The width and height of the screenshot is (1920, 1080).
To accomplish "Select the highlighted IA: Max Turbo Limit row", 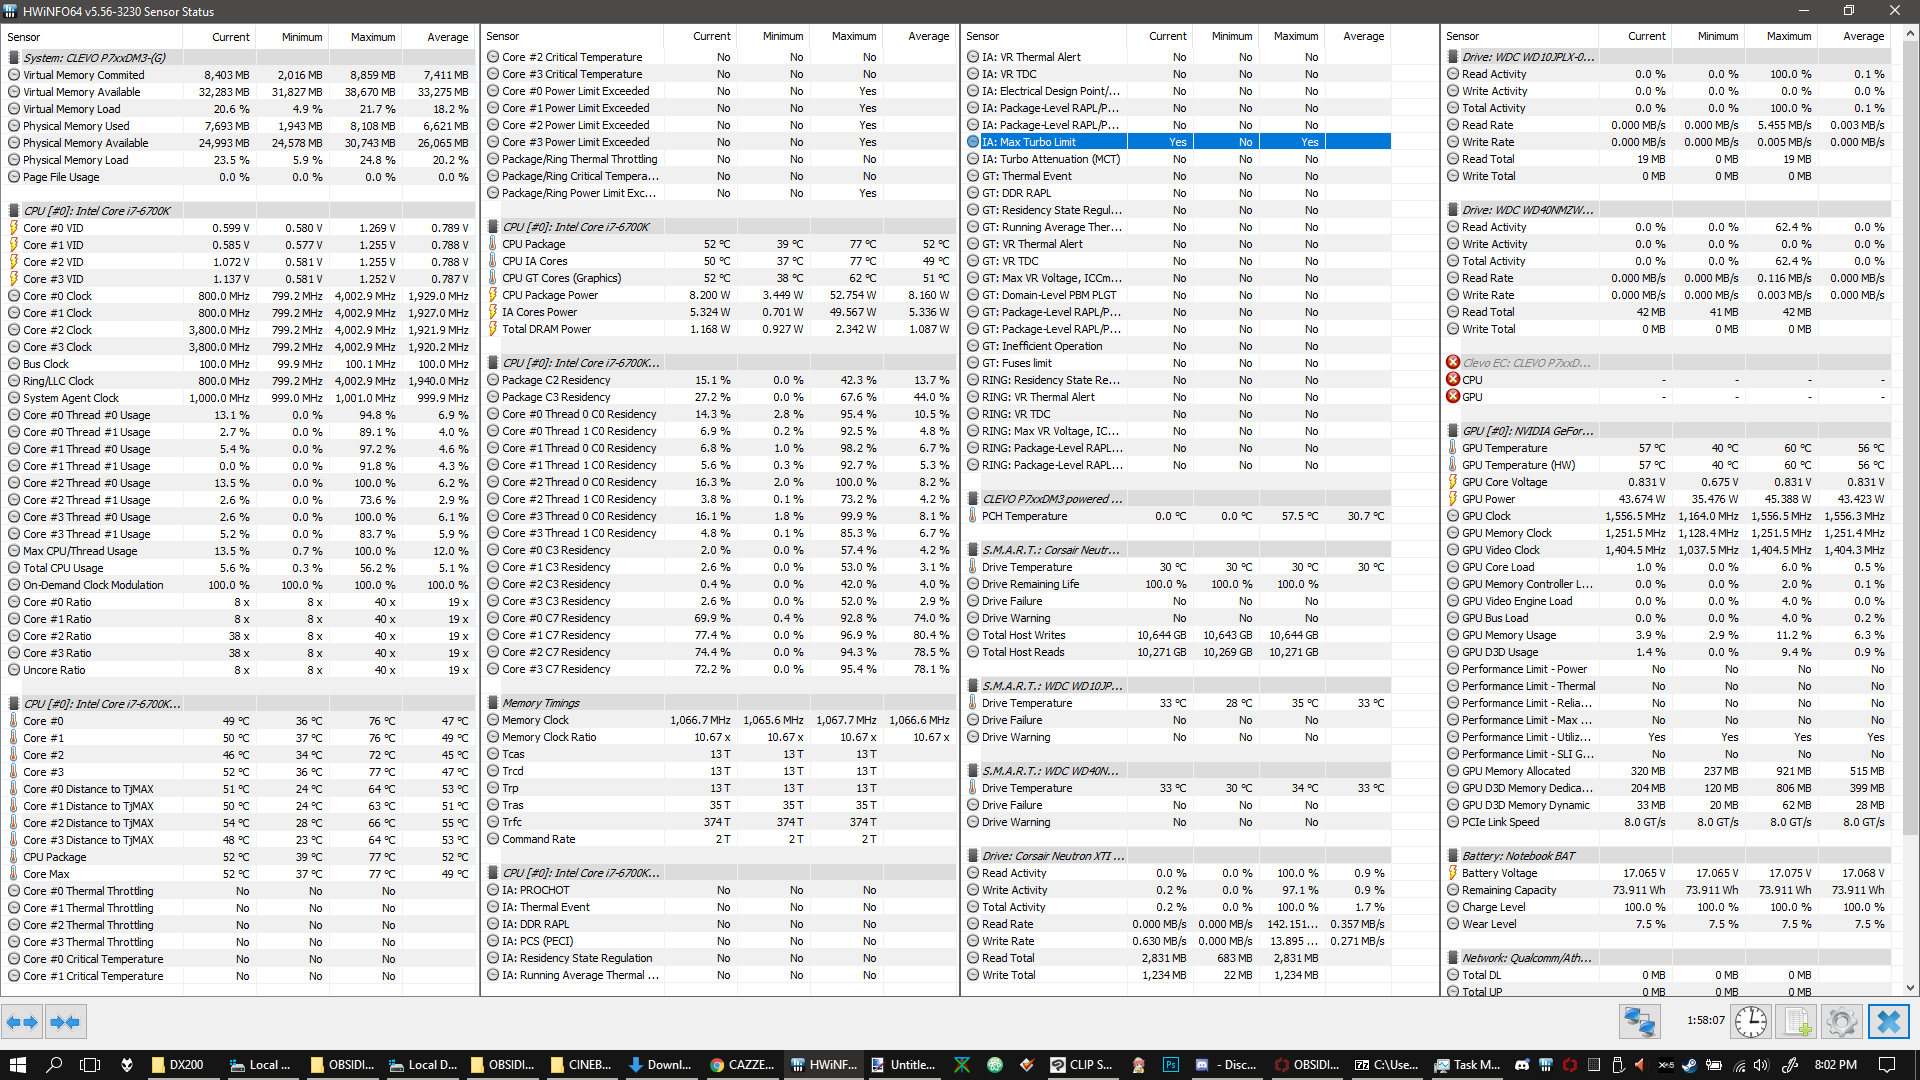I will [1178, 142].
